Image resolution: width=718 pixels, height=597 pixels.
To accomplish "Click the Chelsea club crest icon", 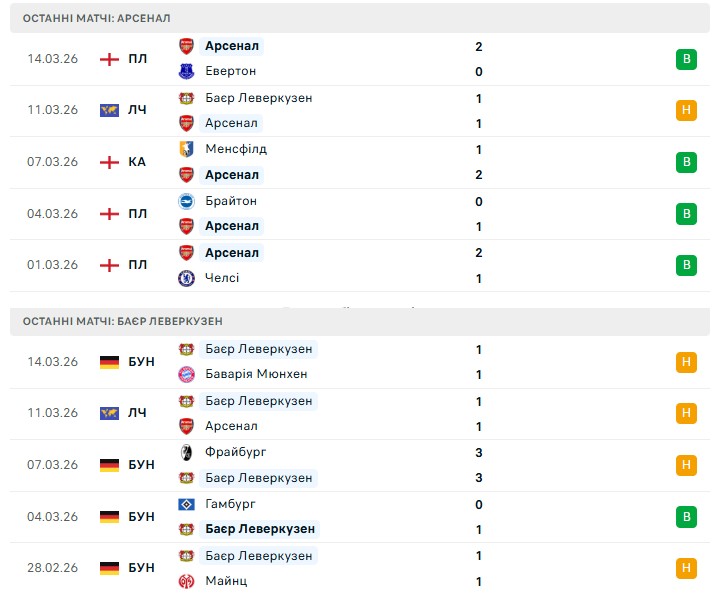I will (186, 278).
